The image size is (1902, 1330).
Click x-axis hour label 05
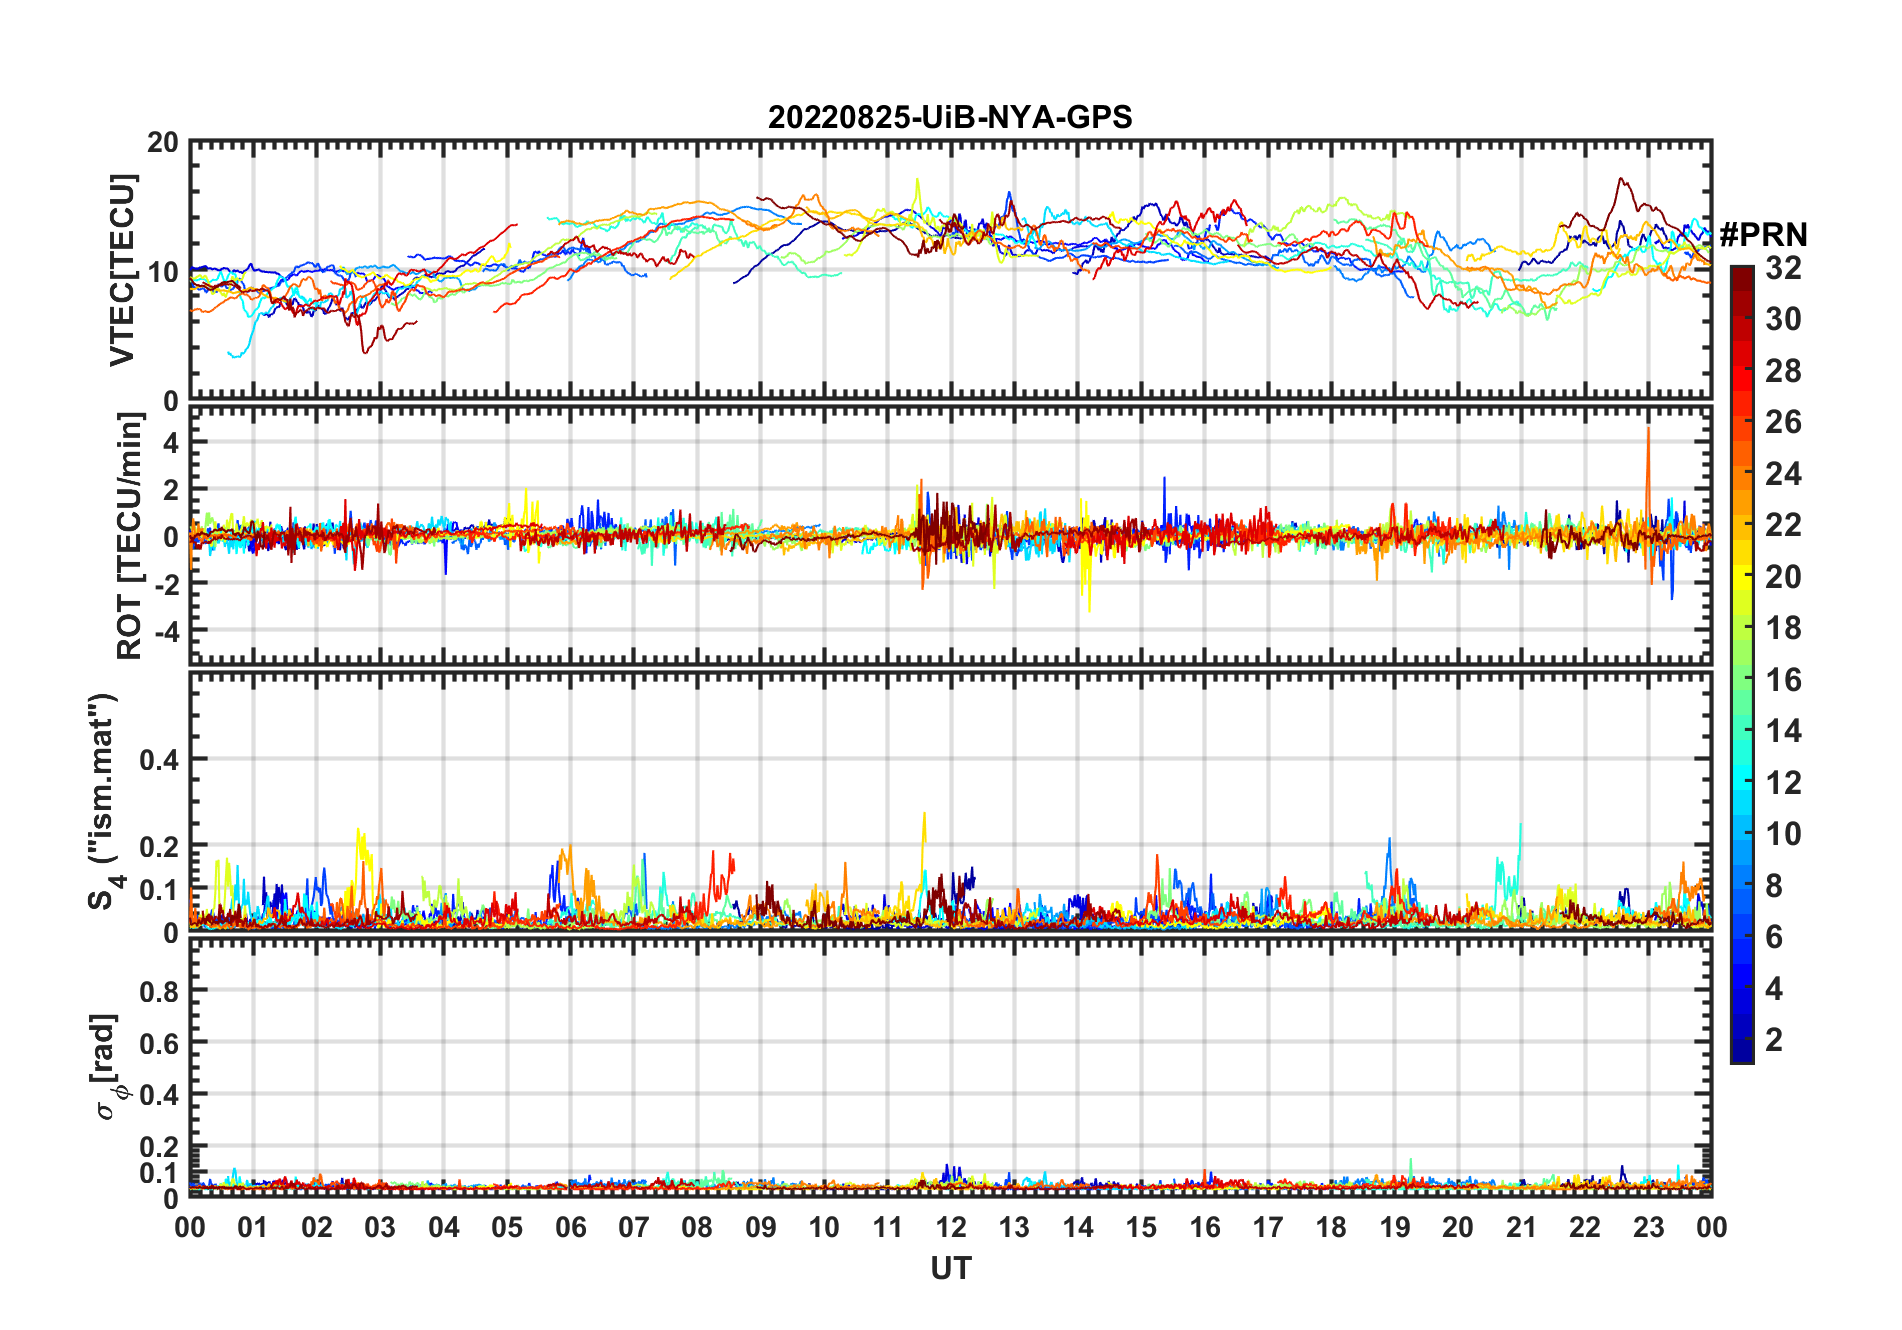tap(507, 1227)
